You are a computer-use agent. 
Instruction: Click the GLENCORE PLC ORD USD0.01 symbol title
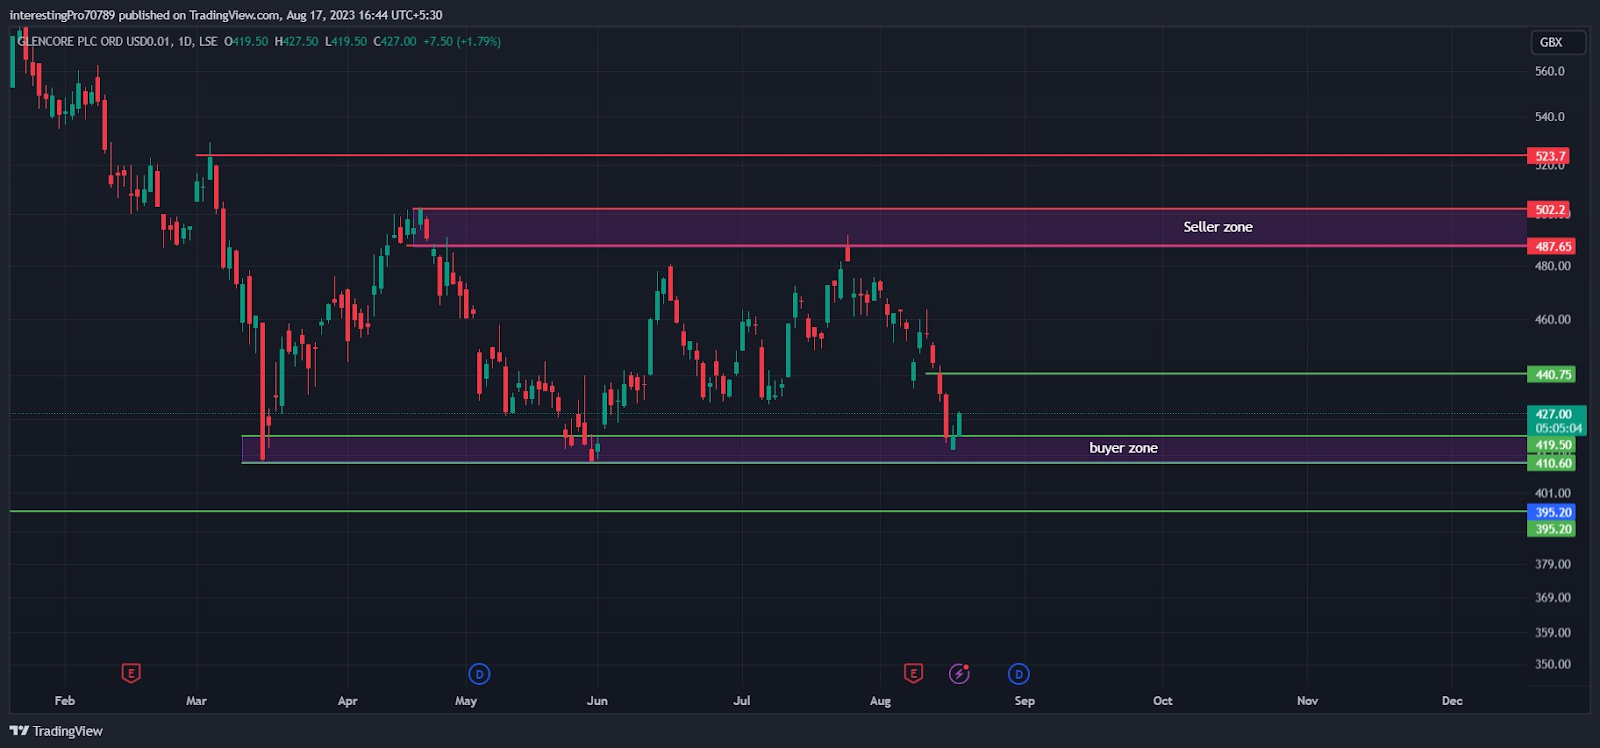94,42
